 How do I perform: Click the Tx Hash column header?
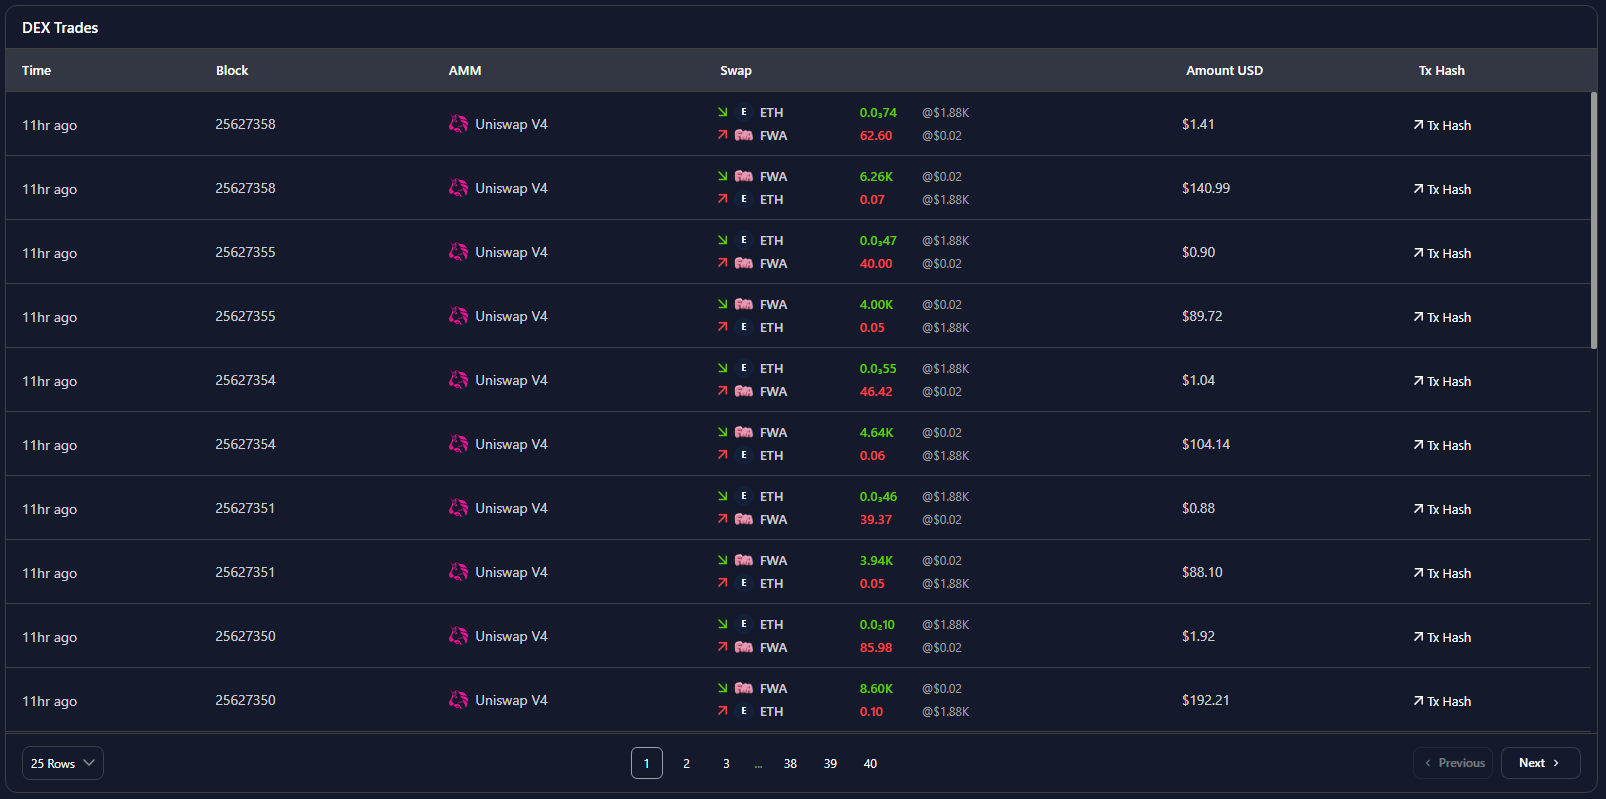[1441, 70]
